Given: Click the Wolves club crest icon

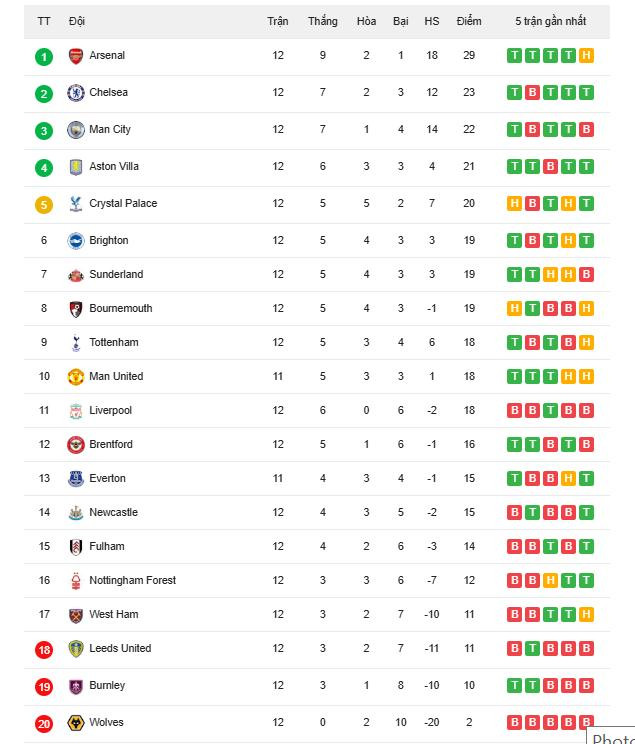Looking at the screenshot, I should point(76,723).
